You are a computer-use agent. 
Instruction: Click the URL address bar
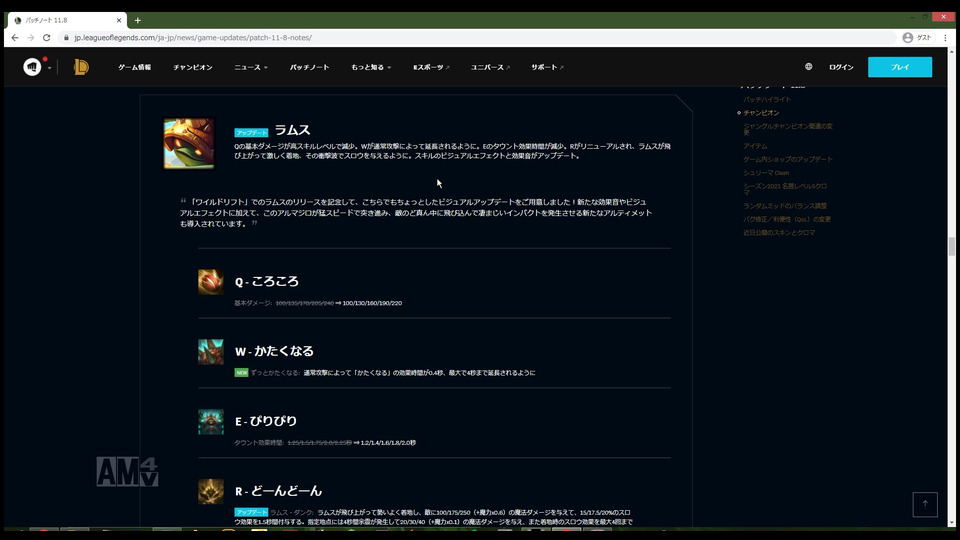coord(478,37)
